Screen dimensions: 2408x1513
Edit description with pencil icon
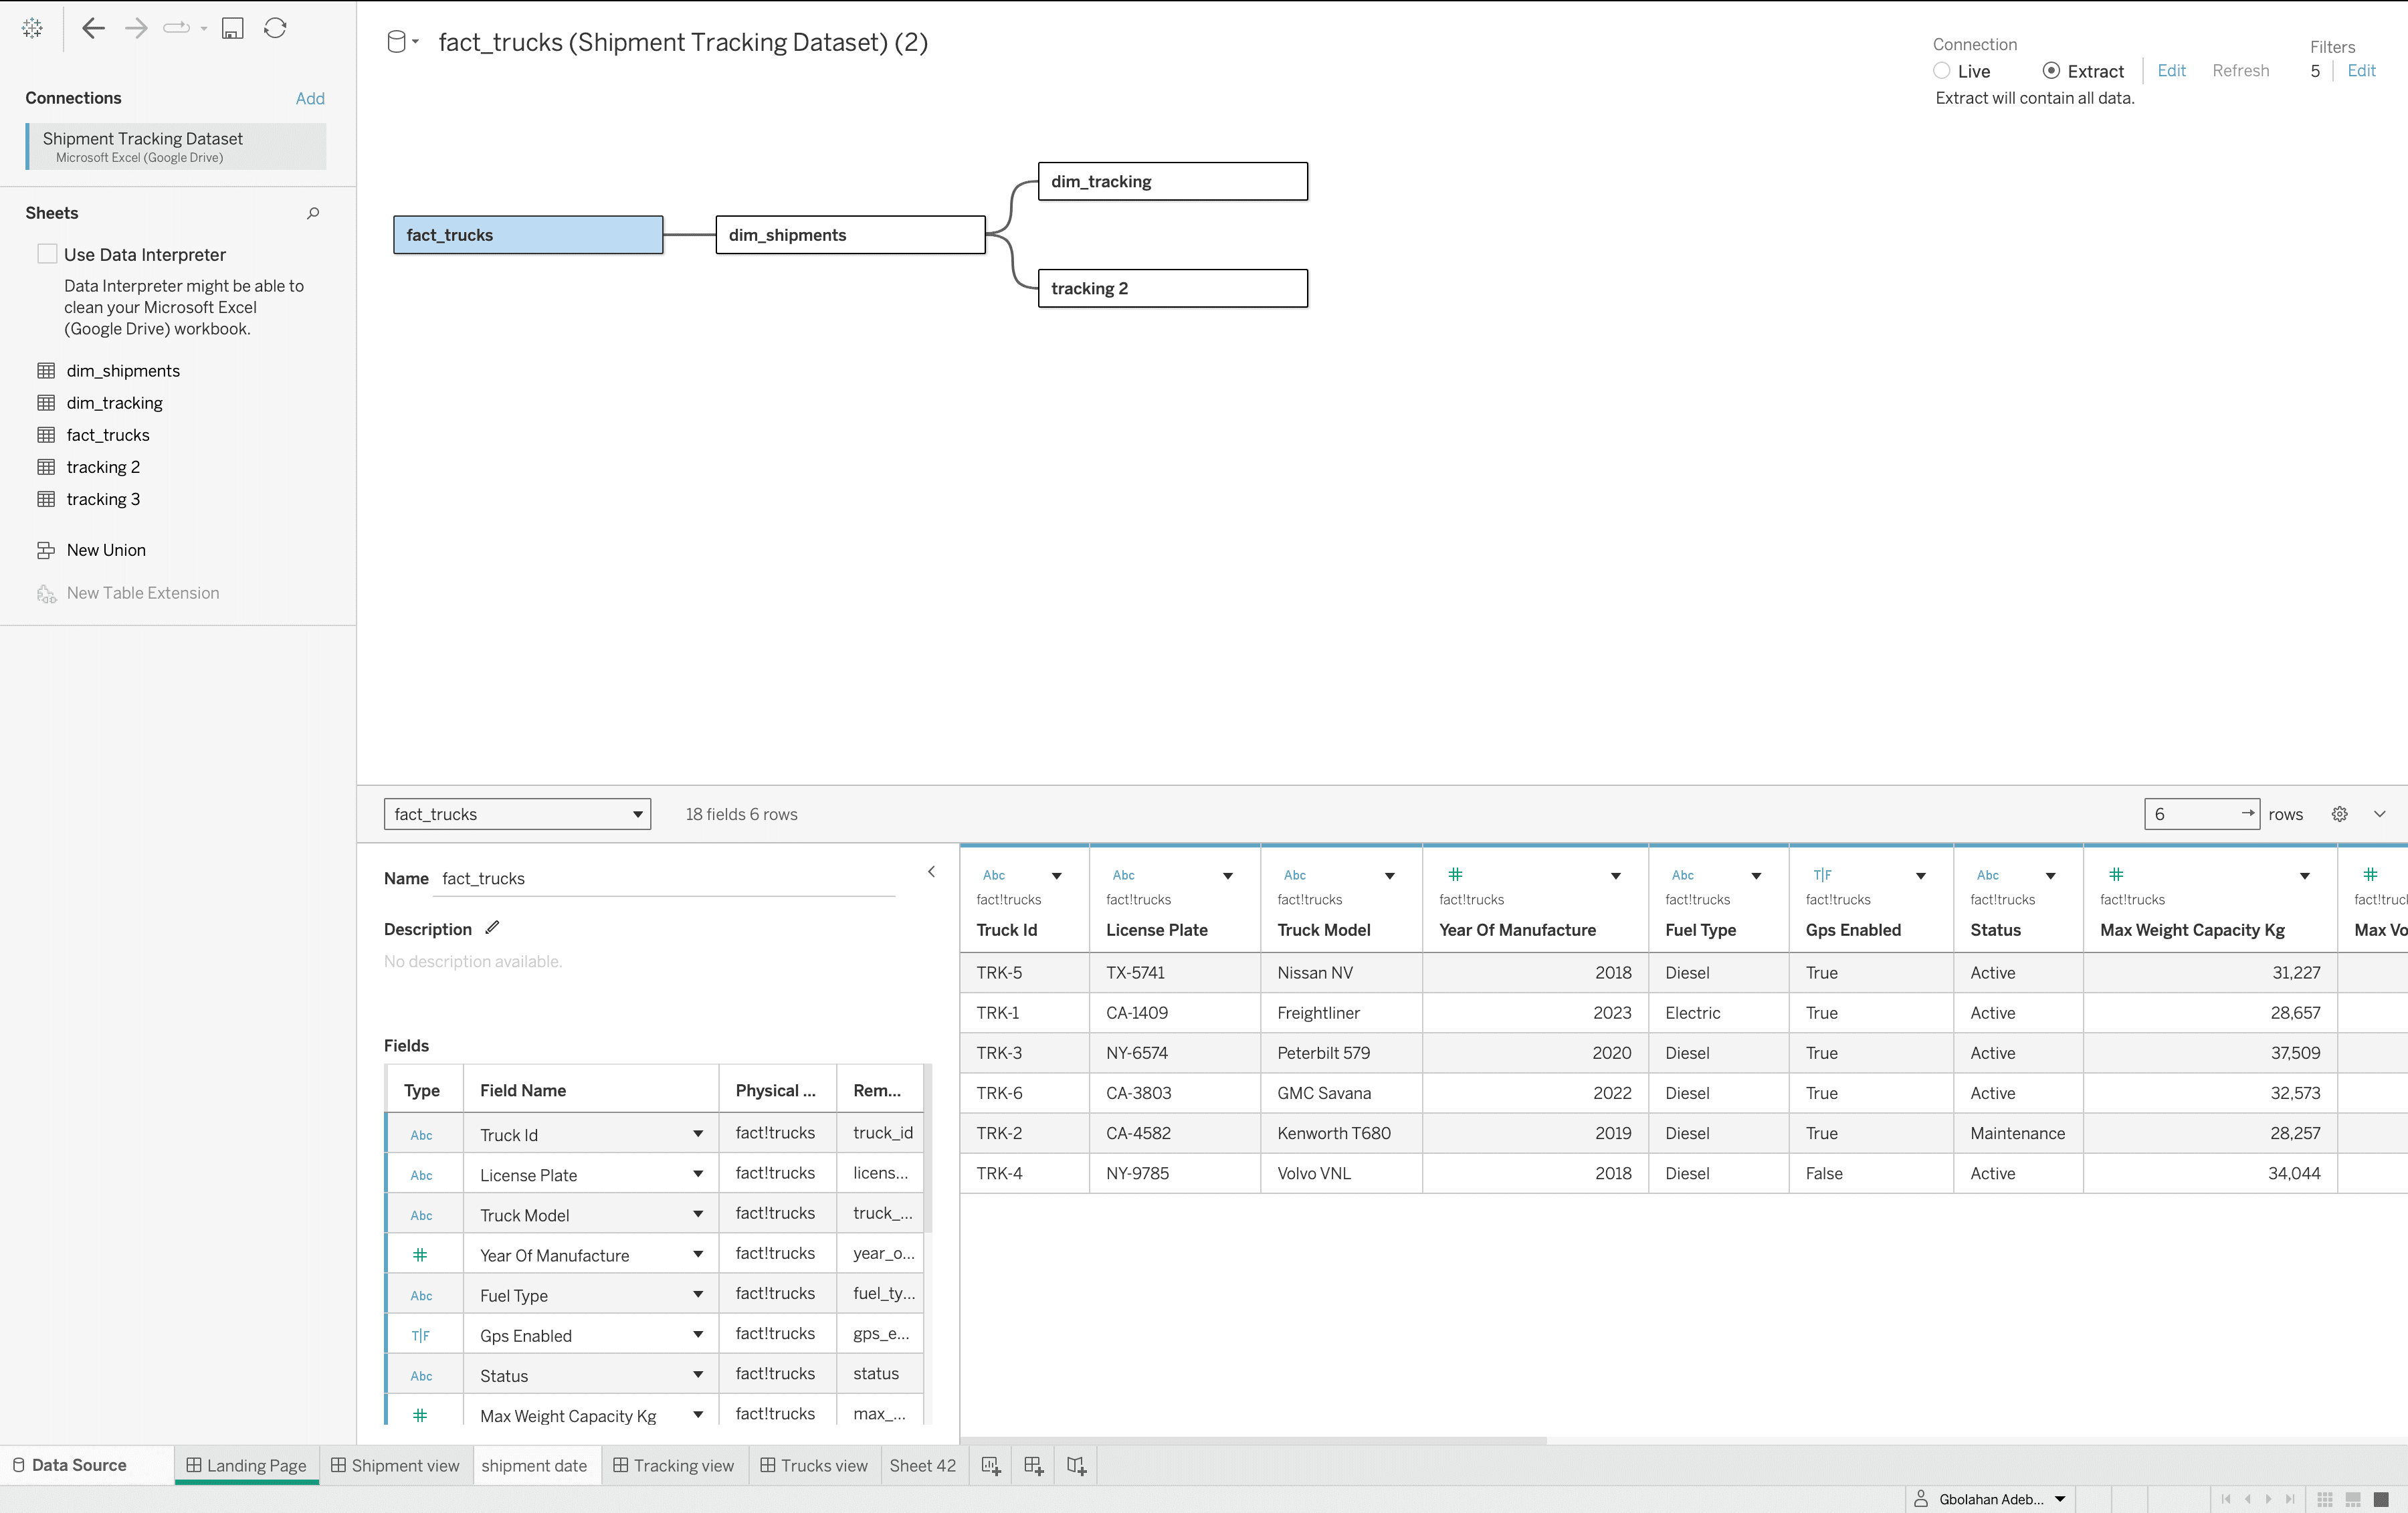(492, 928)
